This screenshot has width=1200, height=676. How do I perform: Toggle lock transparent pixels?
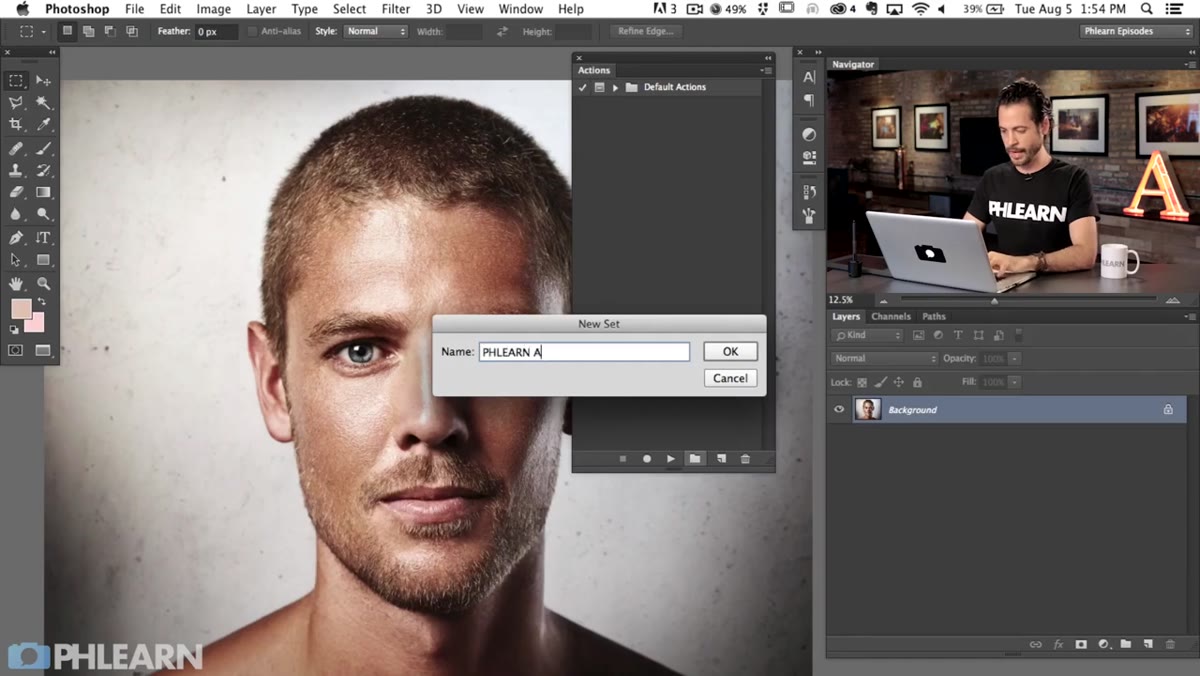(x=862, y=382)
